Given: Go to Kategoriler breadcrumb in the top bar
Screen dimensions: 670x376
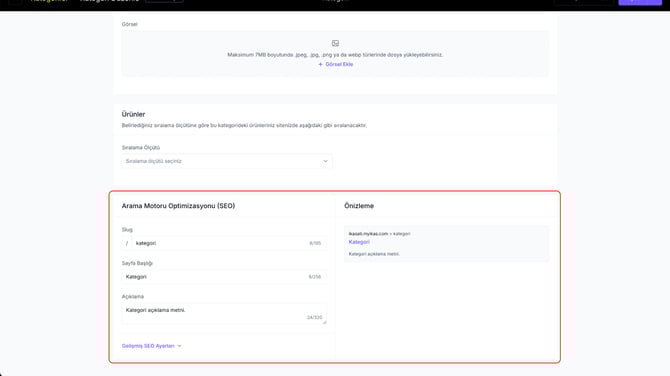Looking at the screenshot, I should pyautogui.click(x=49, y=1).
